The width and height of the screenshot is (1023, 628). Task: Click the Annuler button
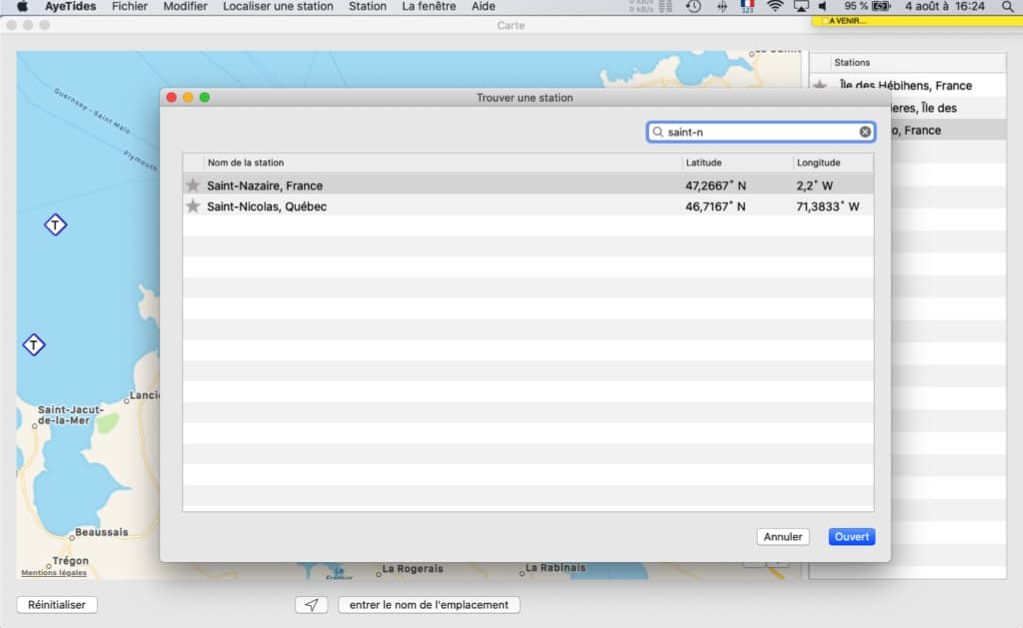[783, 537]
